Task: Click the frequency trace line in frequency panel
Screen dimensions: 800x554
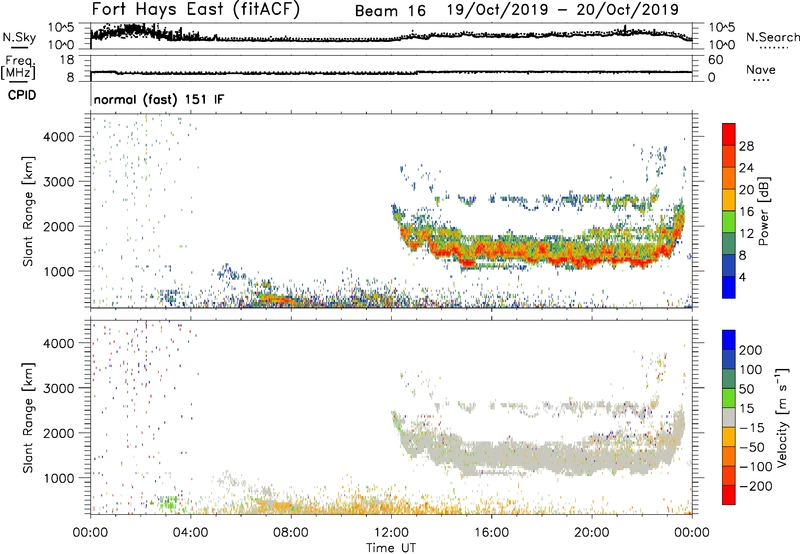Action: pos(391,72)
